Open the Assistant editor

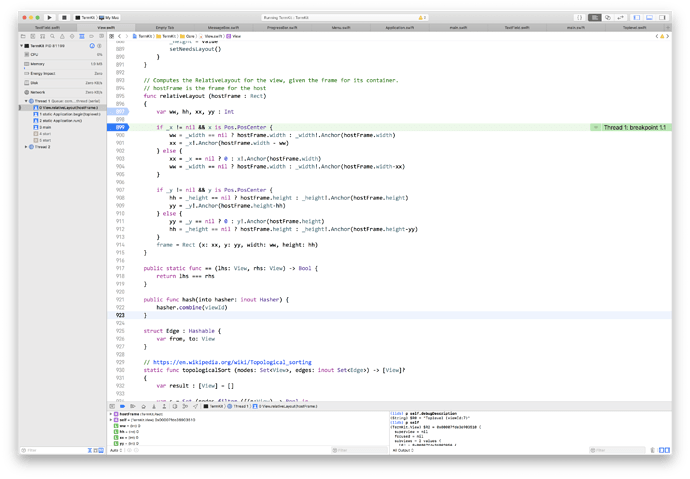click(608, 18)
